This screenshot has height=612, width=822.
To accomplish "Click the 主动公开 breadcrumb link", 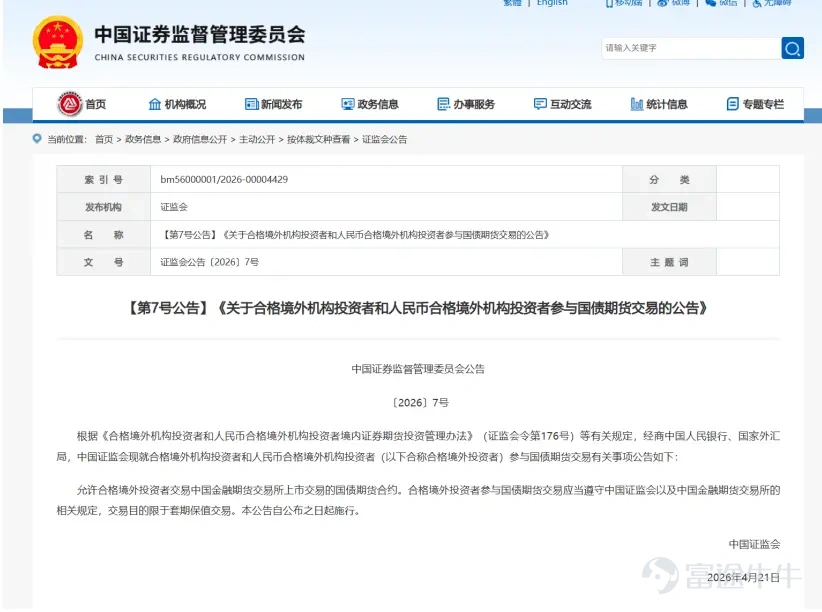I will point(257,139).
